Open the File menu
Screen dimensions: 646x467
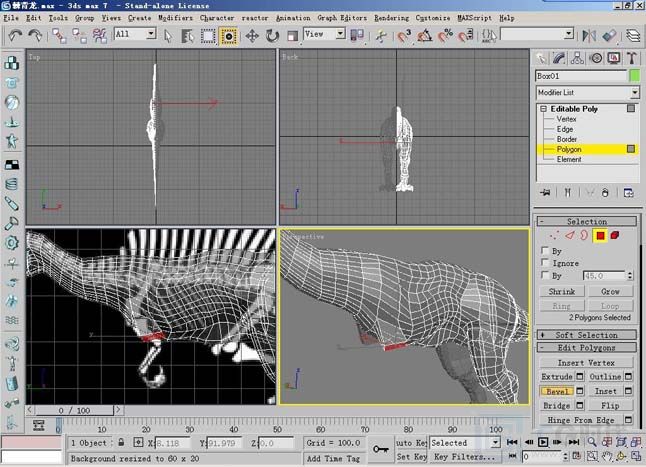click(x=11, y=18)
